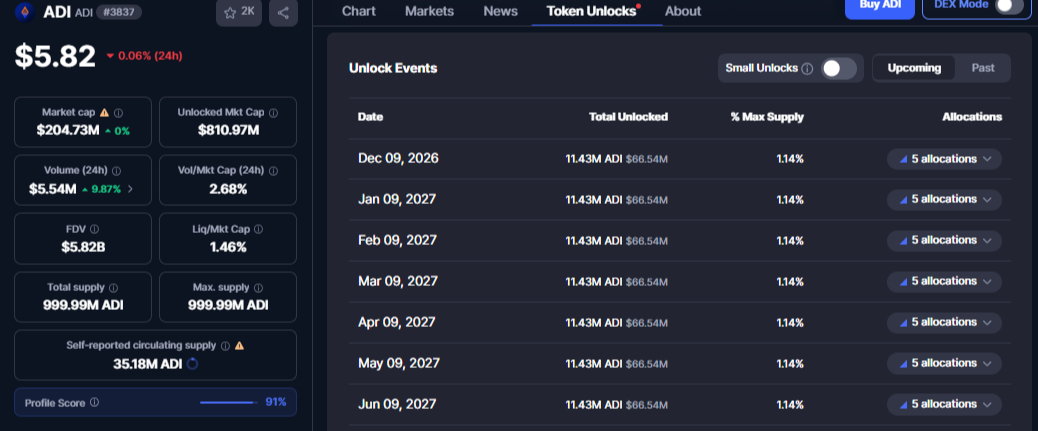Click 11.43M ADI in Jun 09, 2027 row
The image size is (1038, 431).
[x=594, y=405]
